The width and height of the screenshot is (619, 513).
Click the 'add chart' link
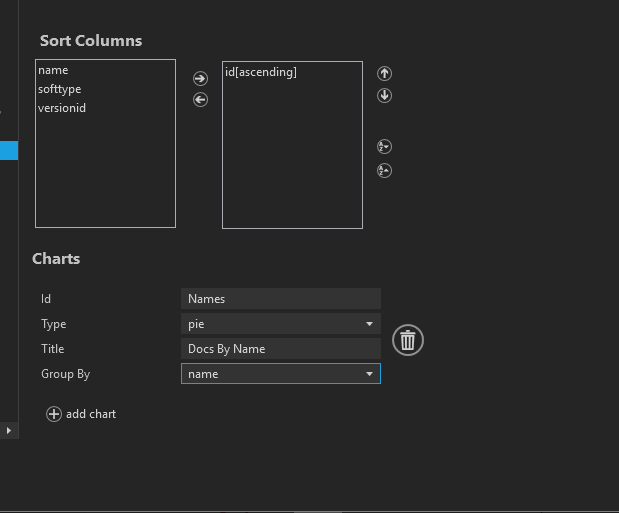pyautogui.click(x=91, y=414)
